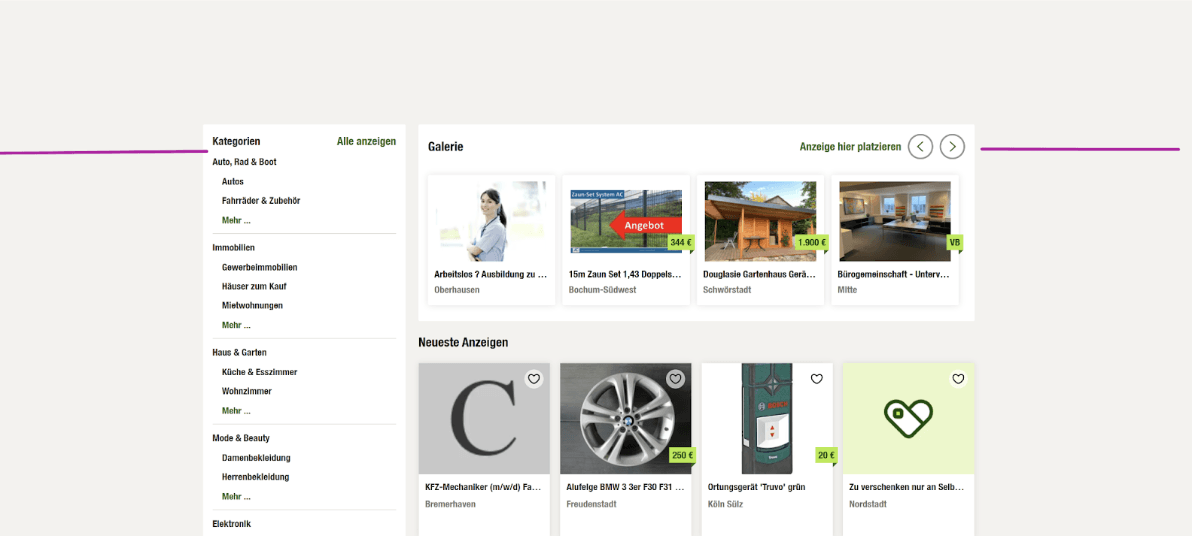Screen dimensions: 1192x536
Task: Click the Alle anzeigen link
Action: (366, 142)
